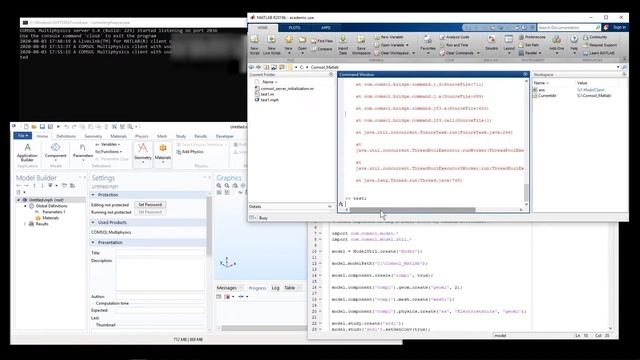Viewport: 640px width, 360px height.
Task: Click zoom in icon in COMSOL Graphics
Action: click(x=219, y=186)
